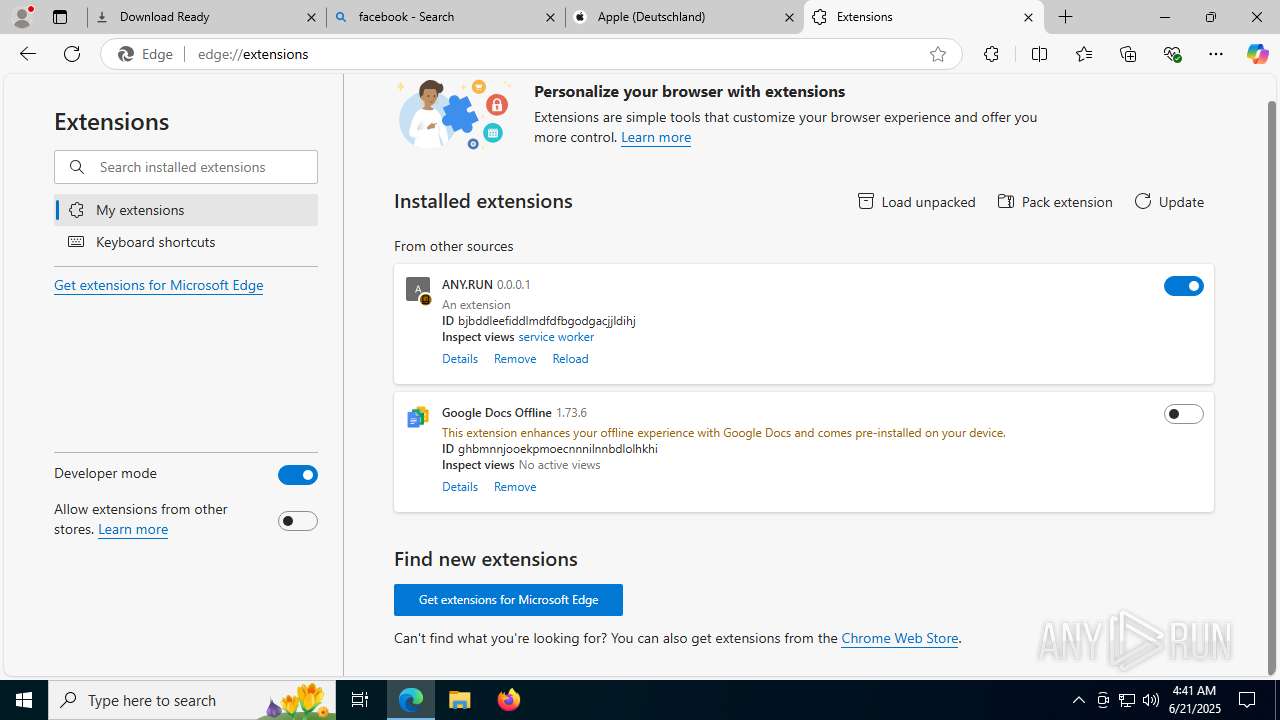This screenshot has width=1280, height=720.
Task: Click Load unpacked button
Action: (916, 202)
